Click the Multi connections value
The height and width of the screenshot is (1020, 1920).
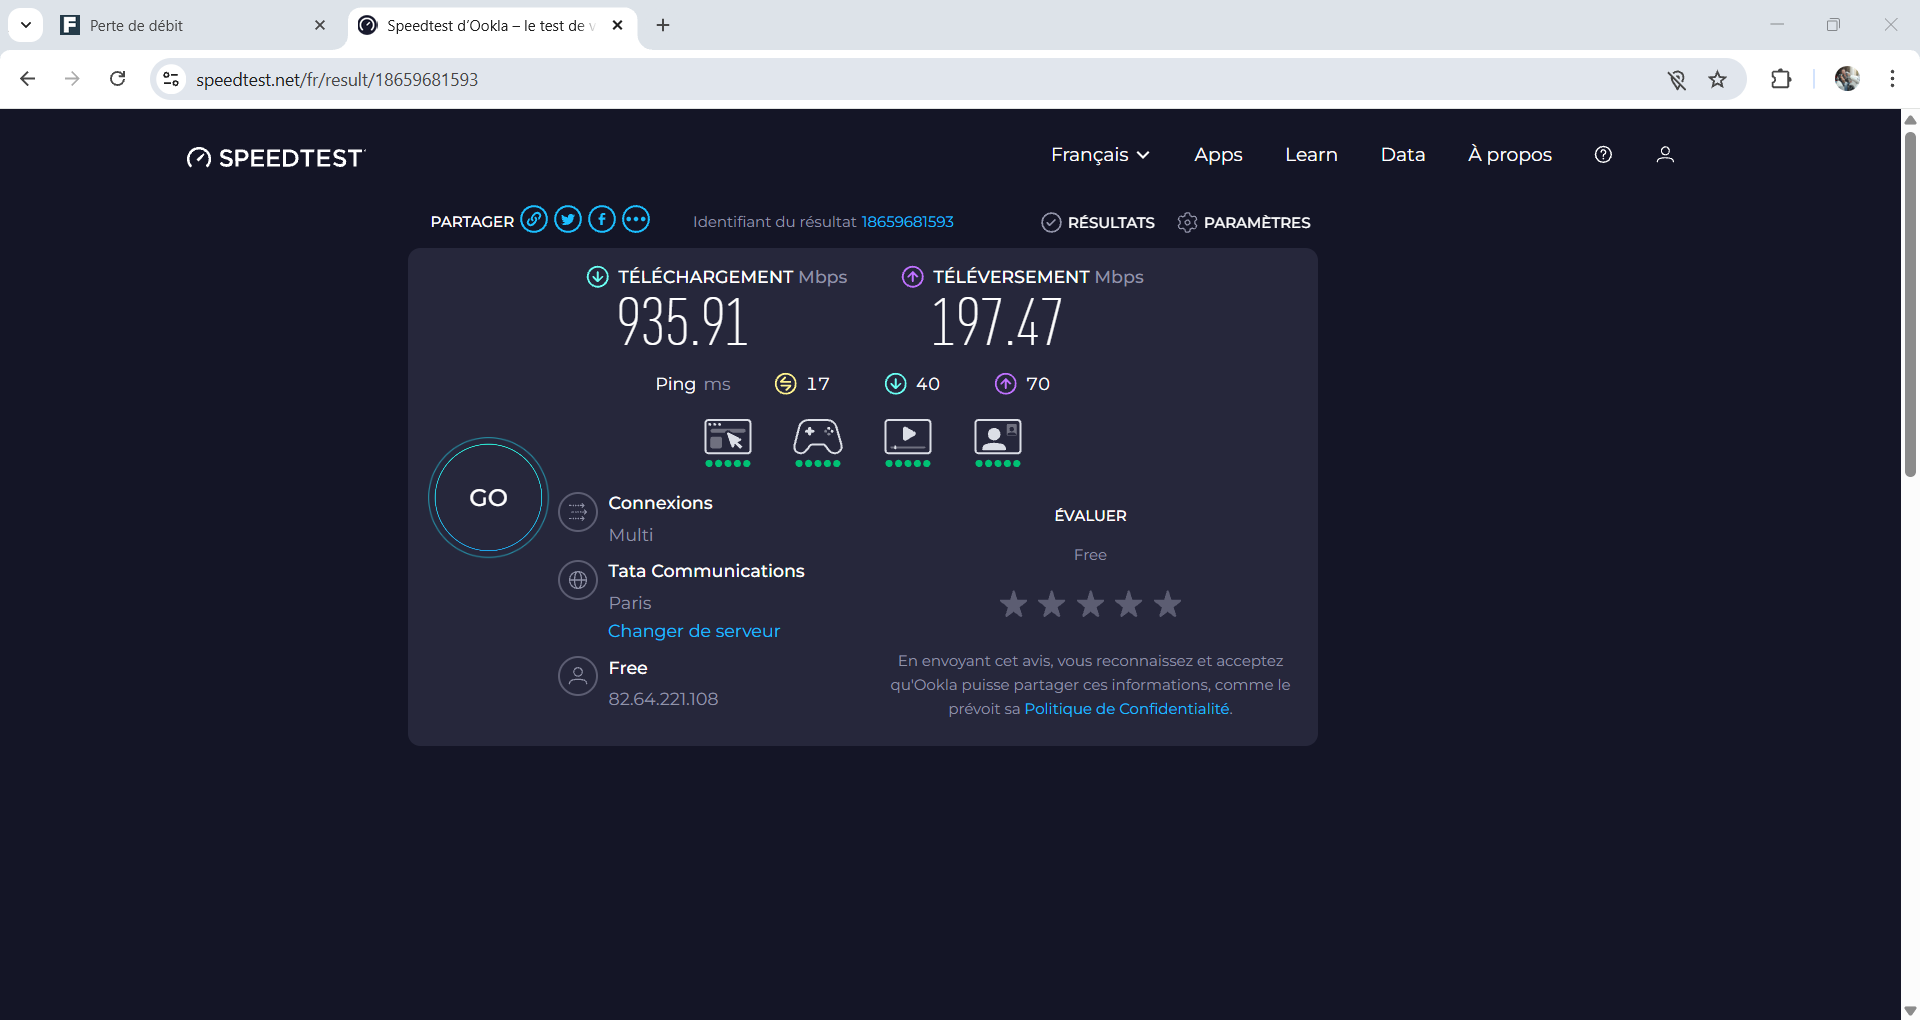click(631, 535)
